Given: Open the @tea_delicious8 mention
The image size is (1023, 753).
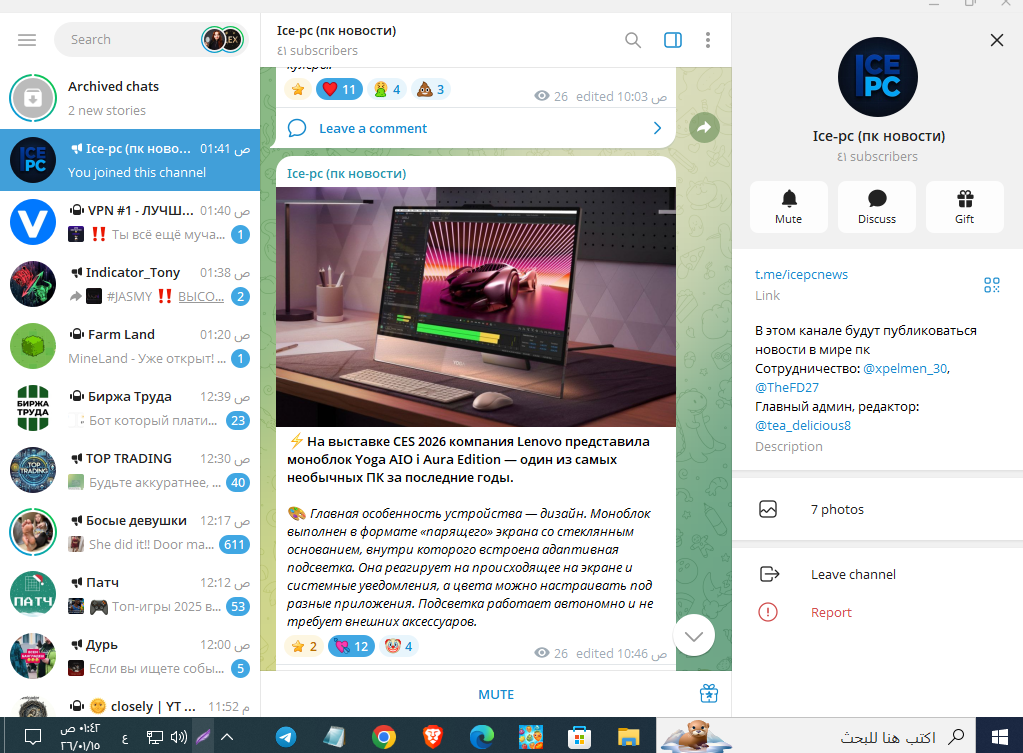Looking at the screenshot, I should (x=802, y=425).
